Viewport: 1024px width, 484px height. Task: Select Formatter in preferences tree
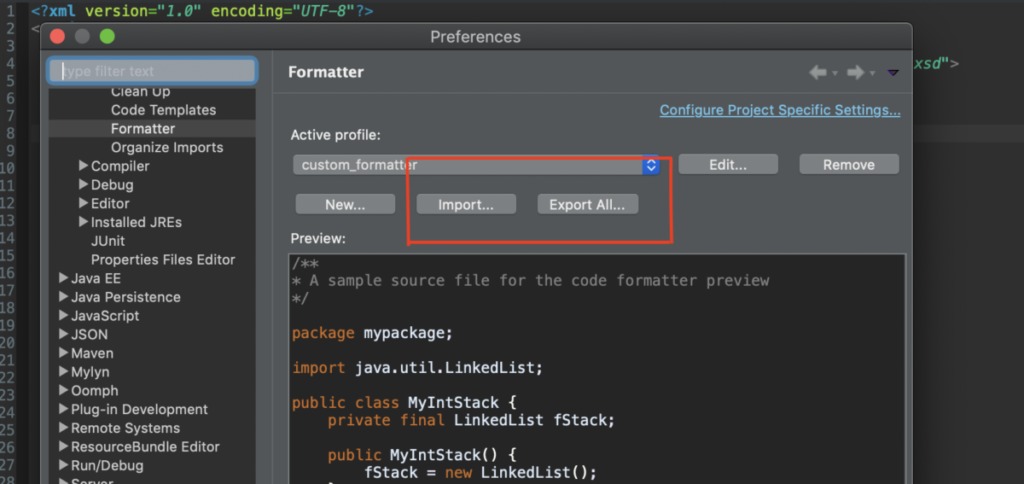[143, 129]
